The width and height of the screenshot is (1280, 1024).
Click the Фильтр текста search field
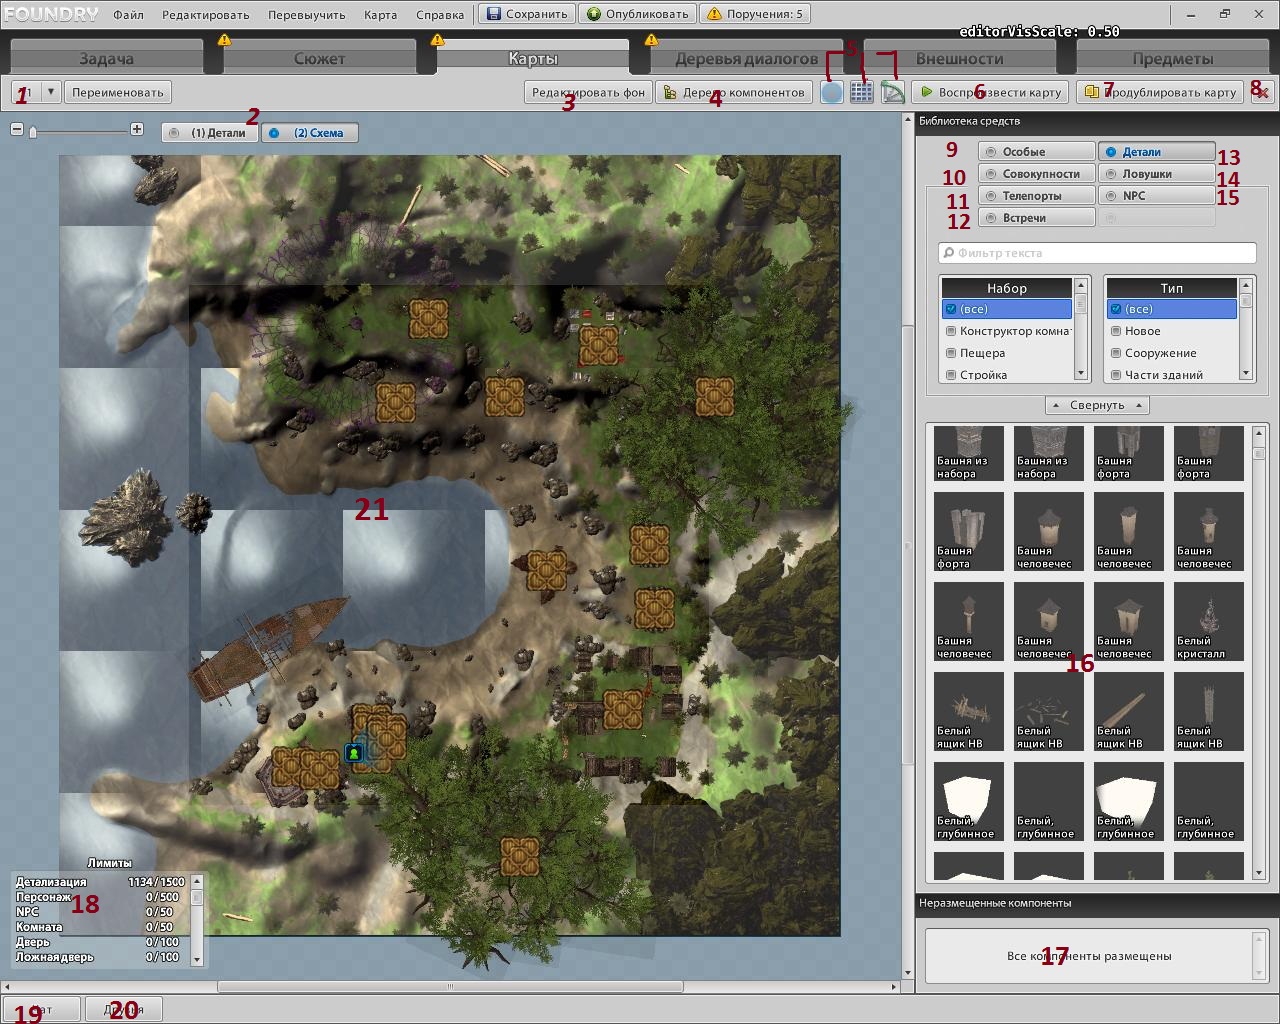(1097, 253)
